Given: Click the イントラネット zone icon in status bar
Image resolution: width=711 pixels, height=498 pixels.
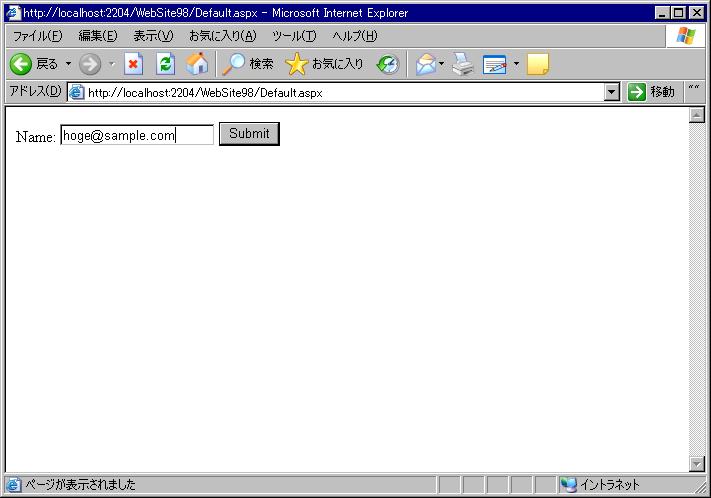Looking at the screenshot, I should (568, 485).
